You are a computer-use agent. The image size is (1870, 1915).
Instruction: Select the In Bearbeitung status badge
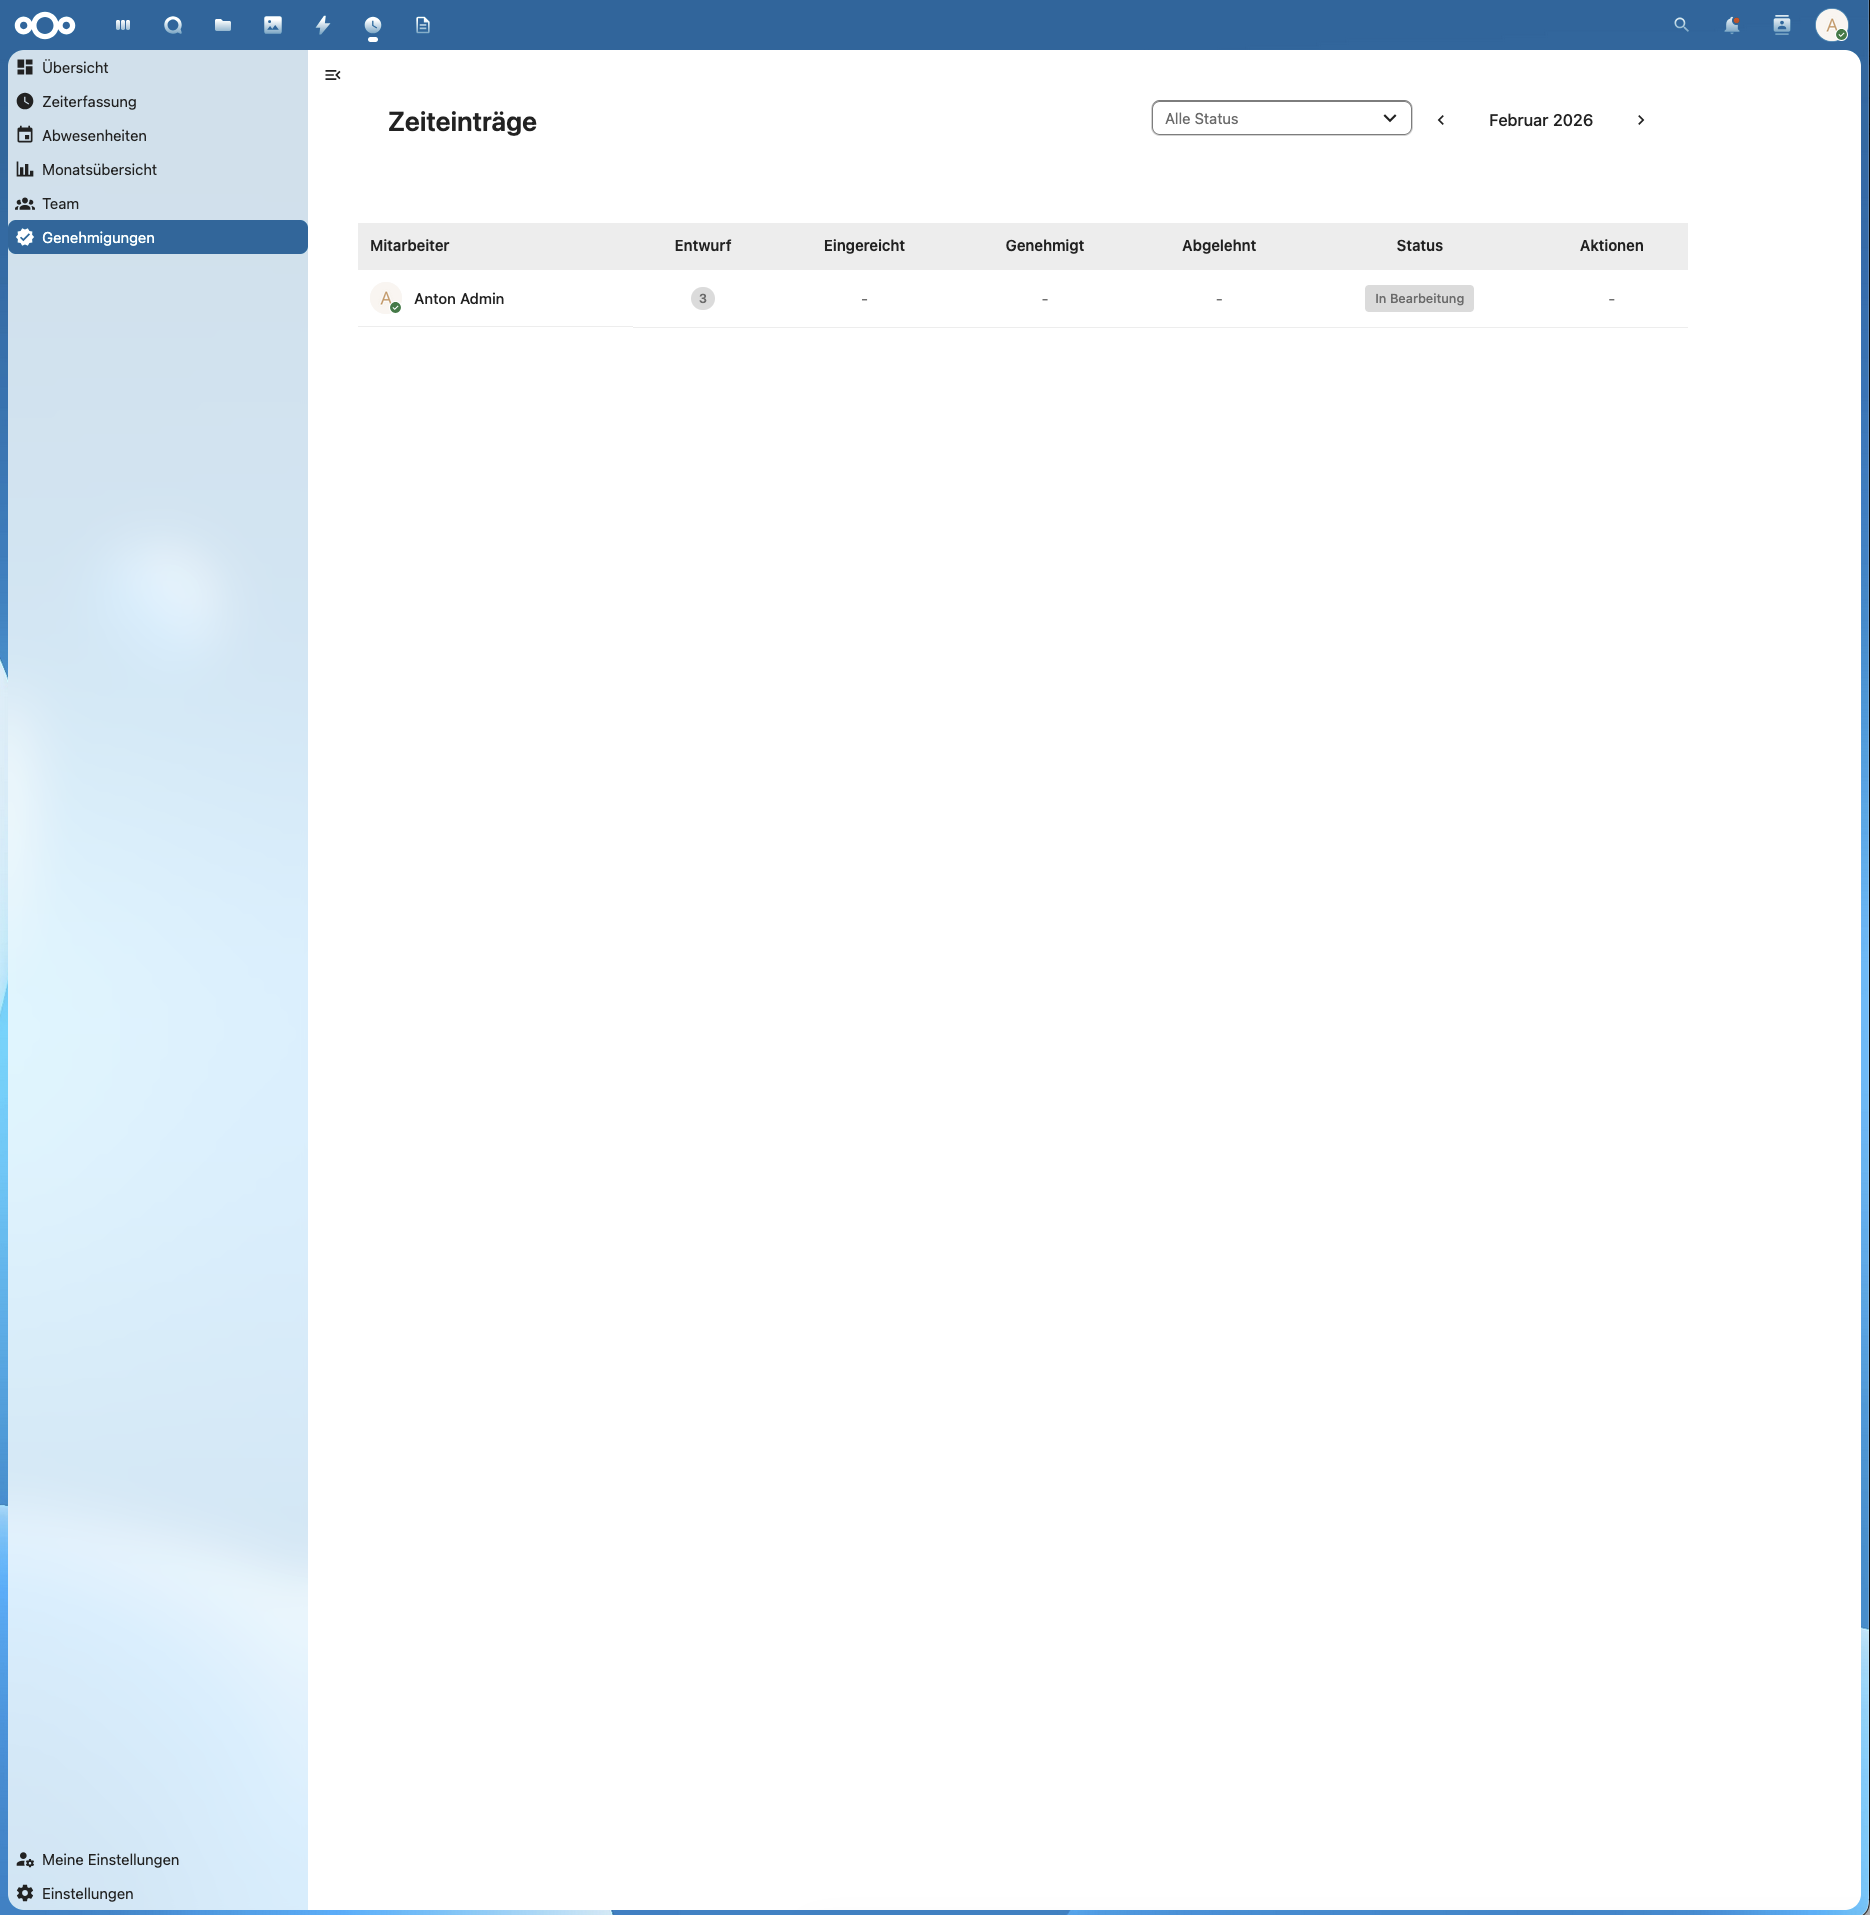pyautogui.click(x=1418, y=298)
